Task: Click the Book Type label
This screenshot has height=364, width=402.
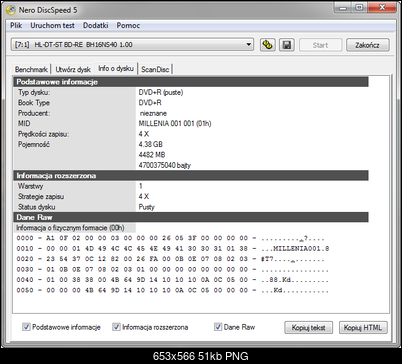Action: coord(34,103)
